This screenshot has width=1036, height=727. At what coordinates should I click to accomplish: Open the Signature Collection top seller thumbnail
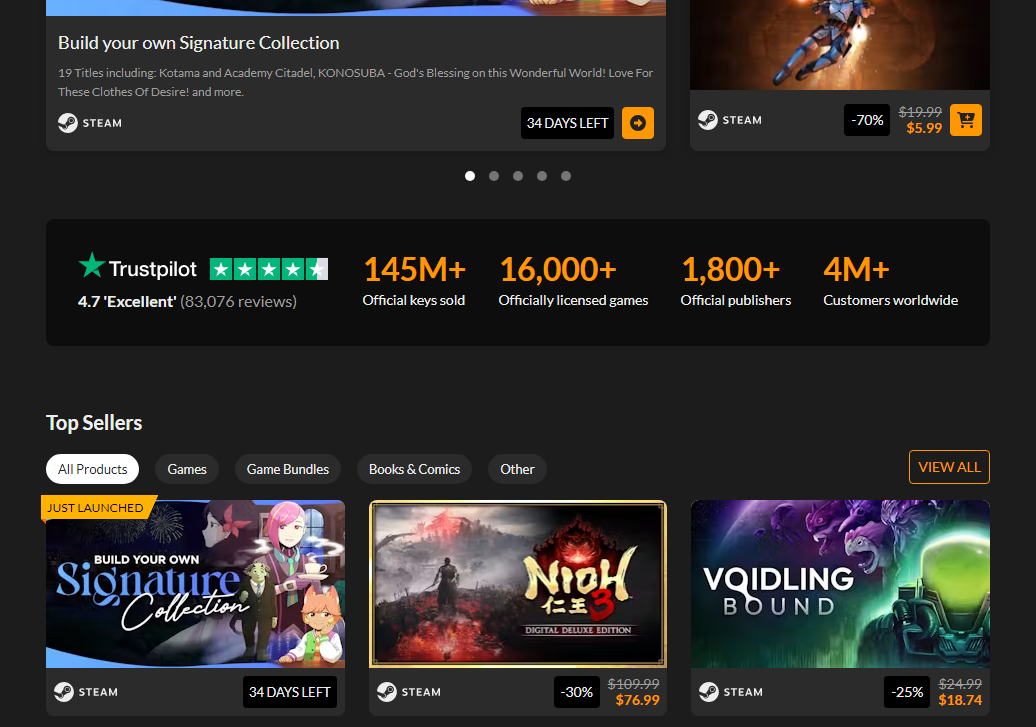pyautogui.click(x=196, y=584)
